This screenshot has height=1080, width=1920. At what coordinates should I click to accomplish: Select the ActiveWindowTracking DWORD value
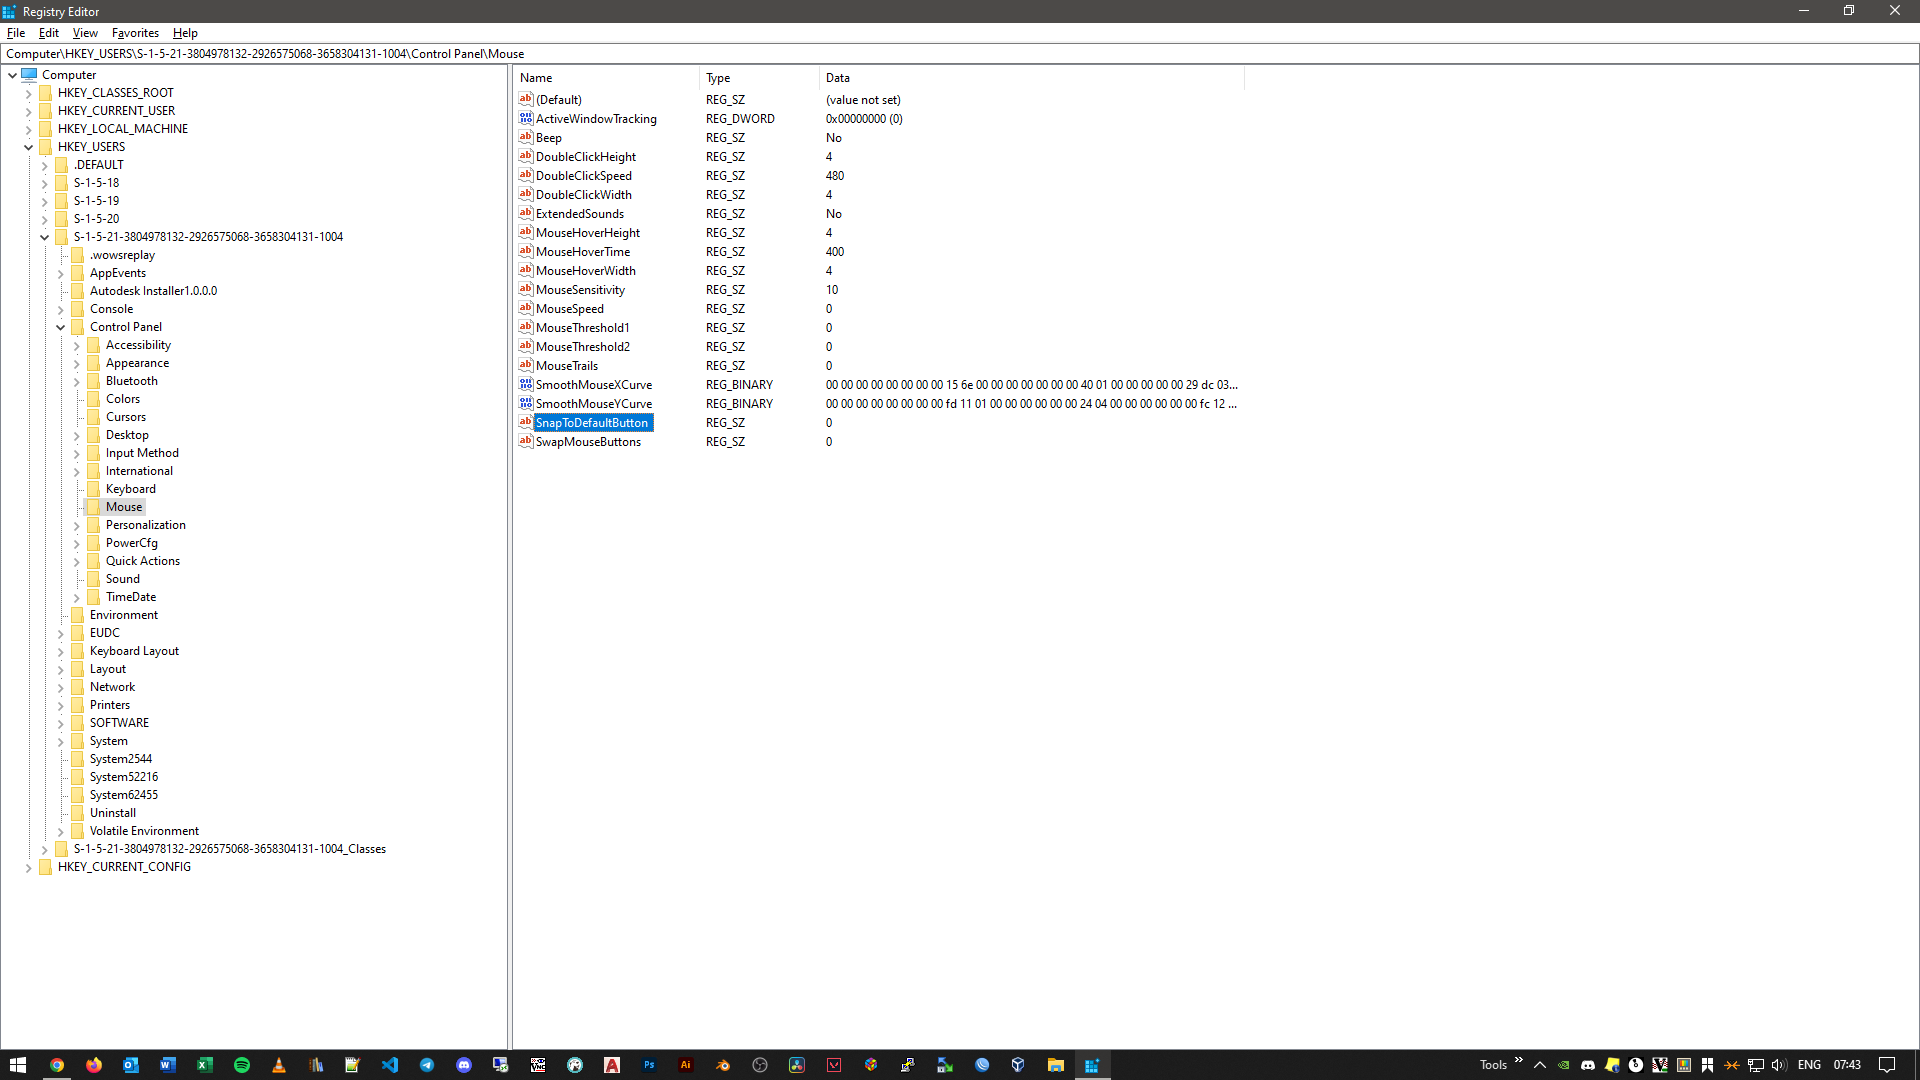tap(596, 119)
